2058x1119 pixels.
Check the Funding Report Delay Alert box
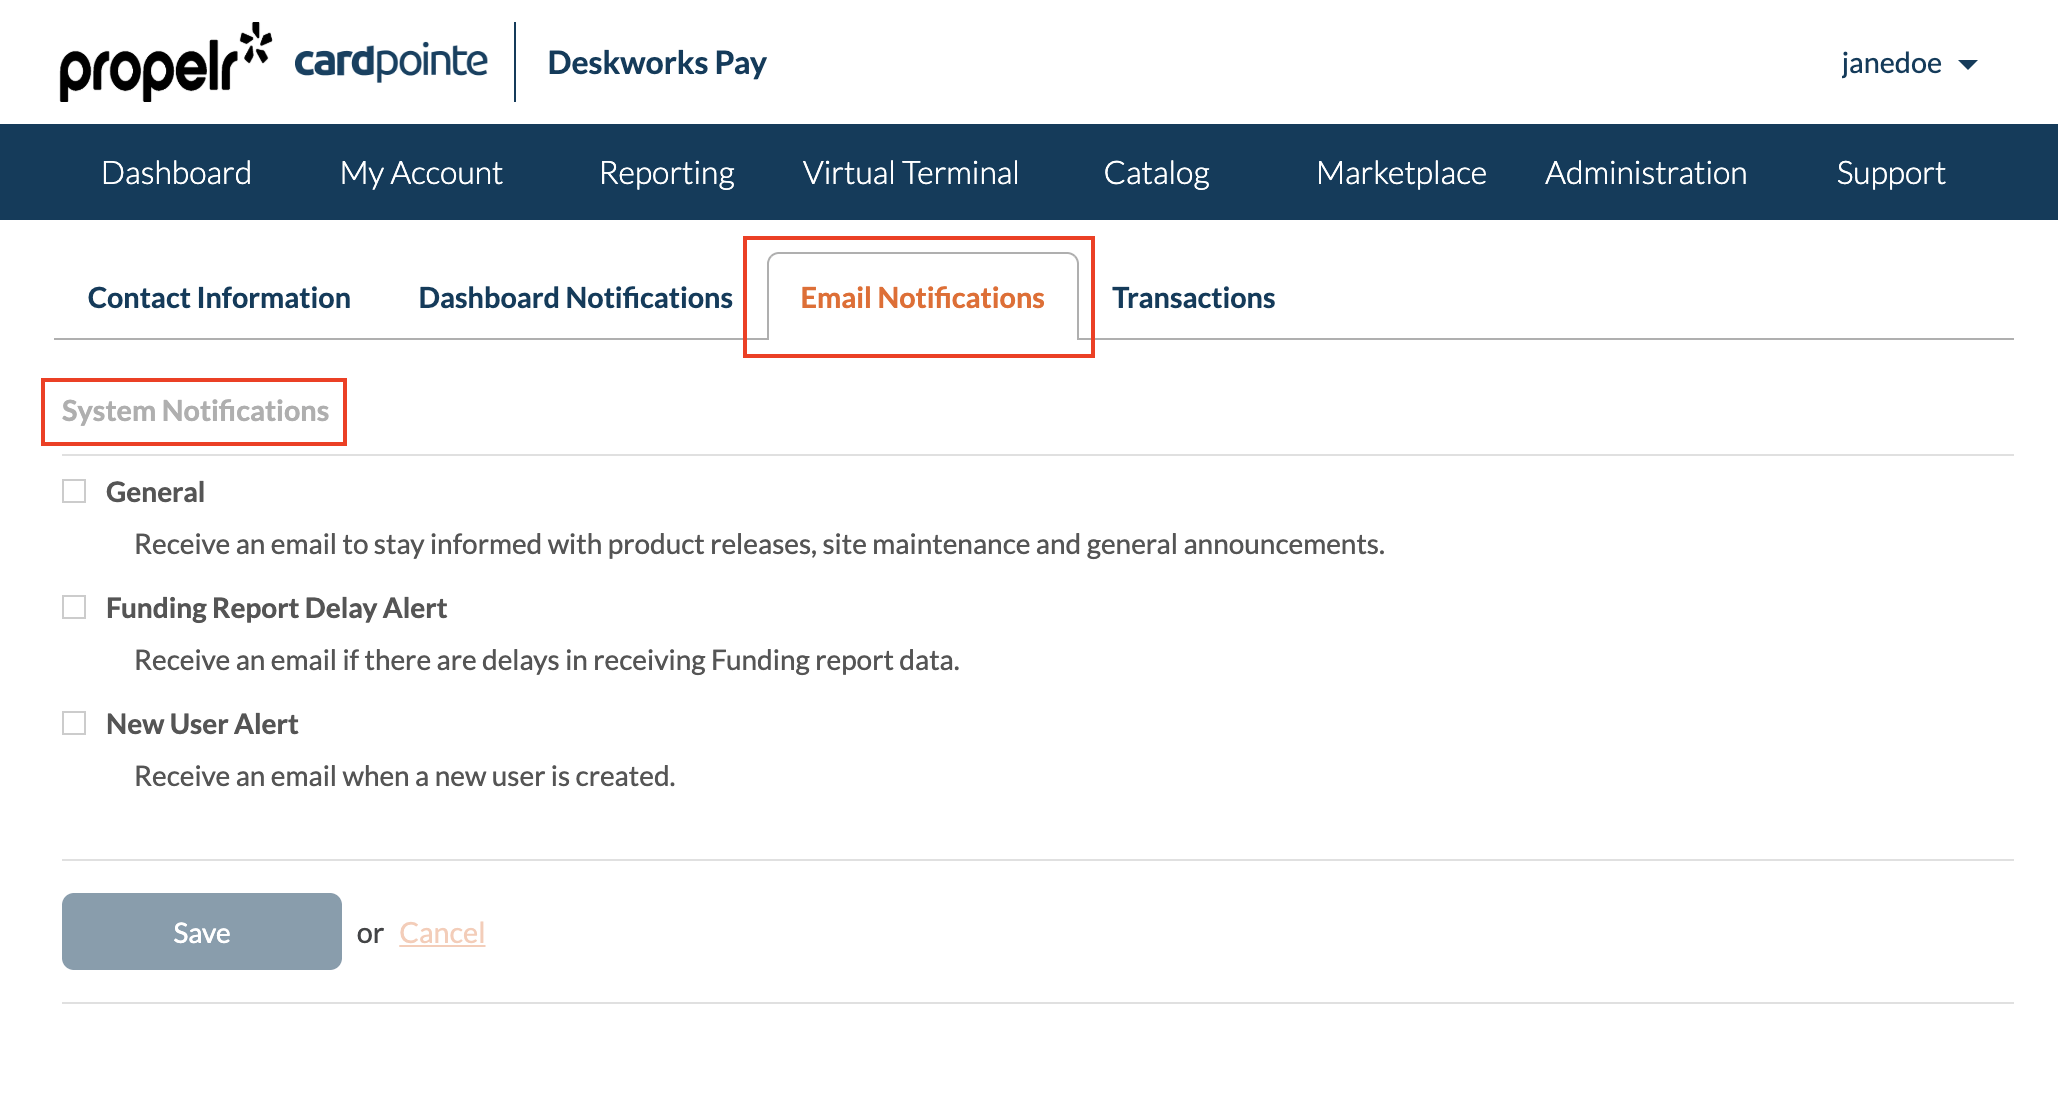coord(74,608)
